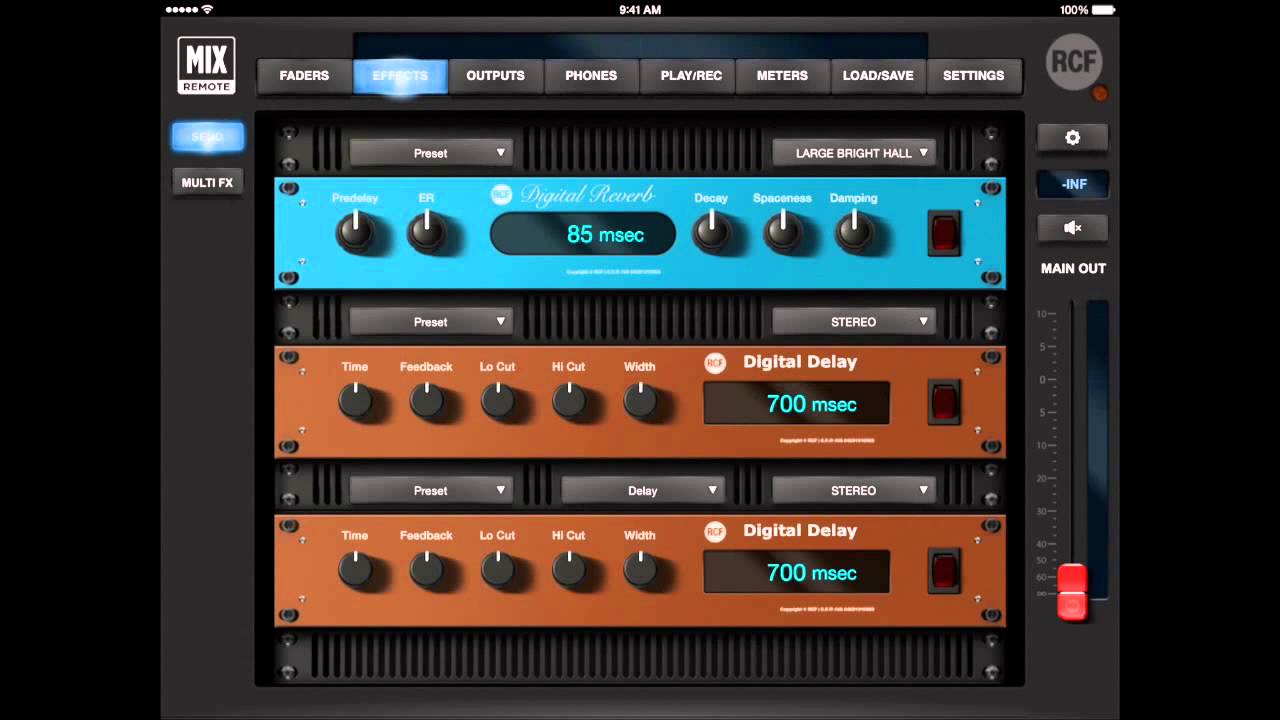The width and height of the screenshot is (1280, 720).
Task: Click the -INF level readout button
Action: (1072, 184)
